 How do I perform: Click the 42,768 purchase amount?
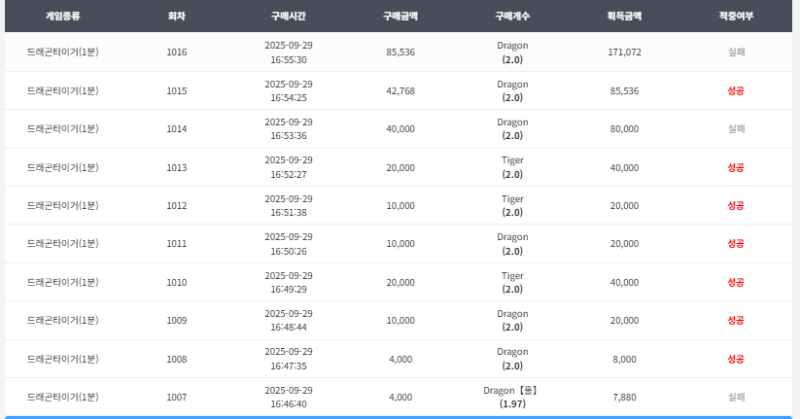pos(400,91)
